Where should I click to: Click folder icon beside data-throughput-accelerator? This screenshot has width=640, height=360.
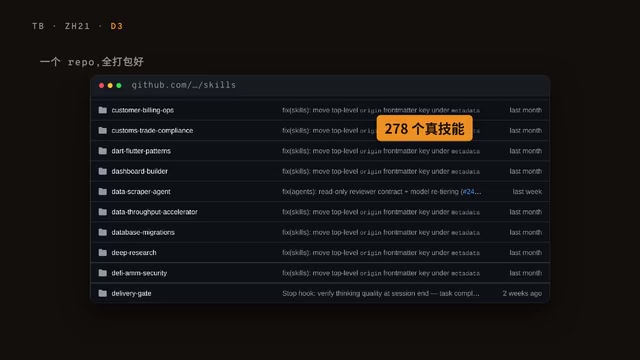coord(102,212)
